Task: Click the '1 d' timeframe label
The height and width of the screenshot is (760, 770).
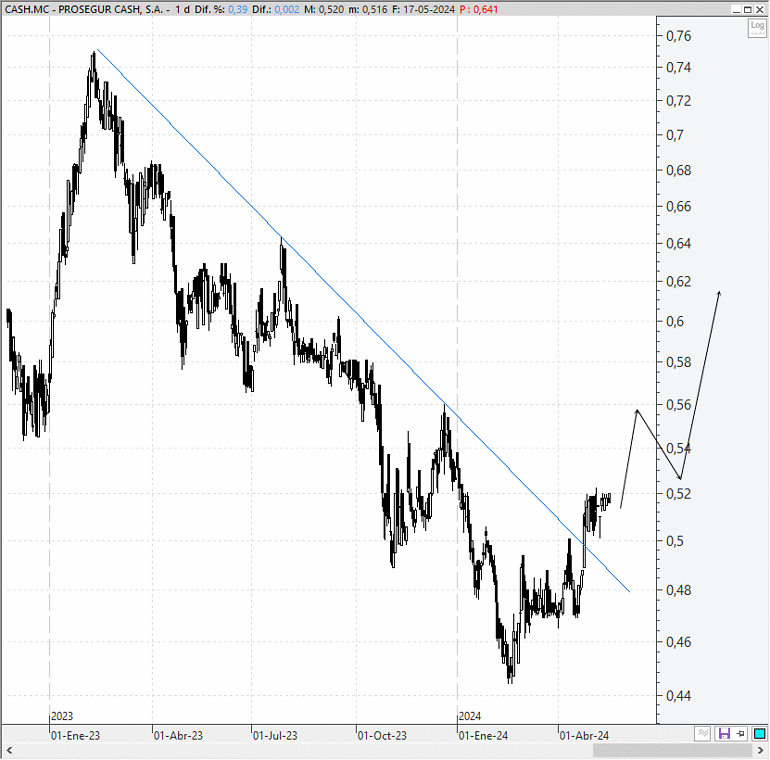Action: pos(183,9)
